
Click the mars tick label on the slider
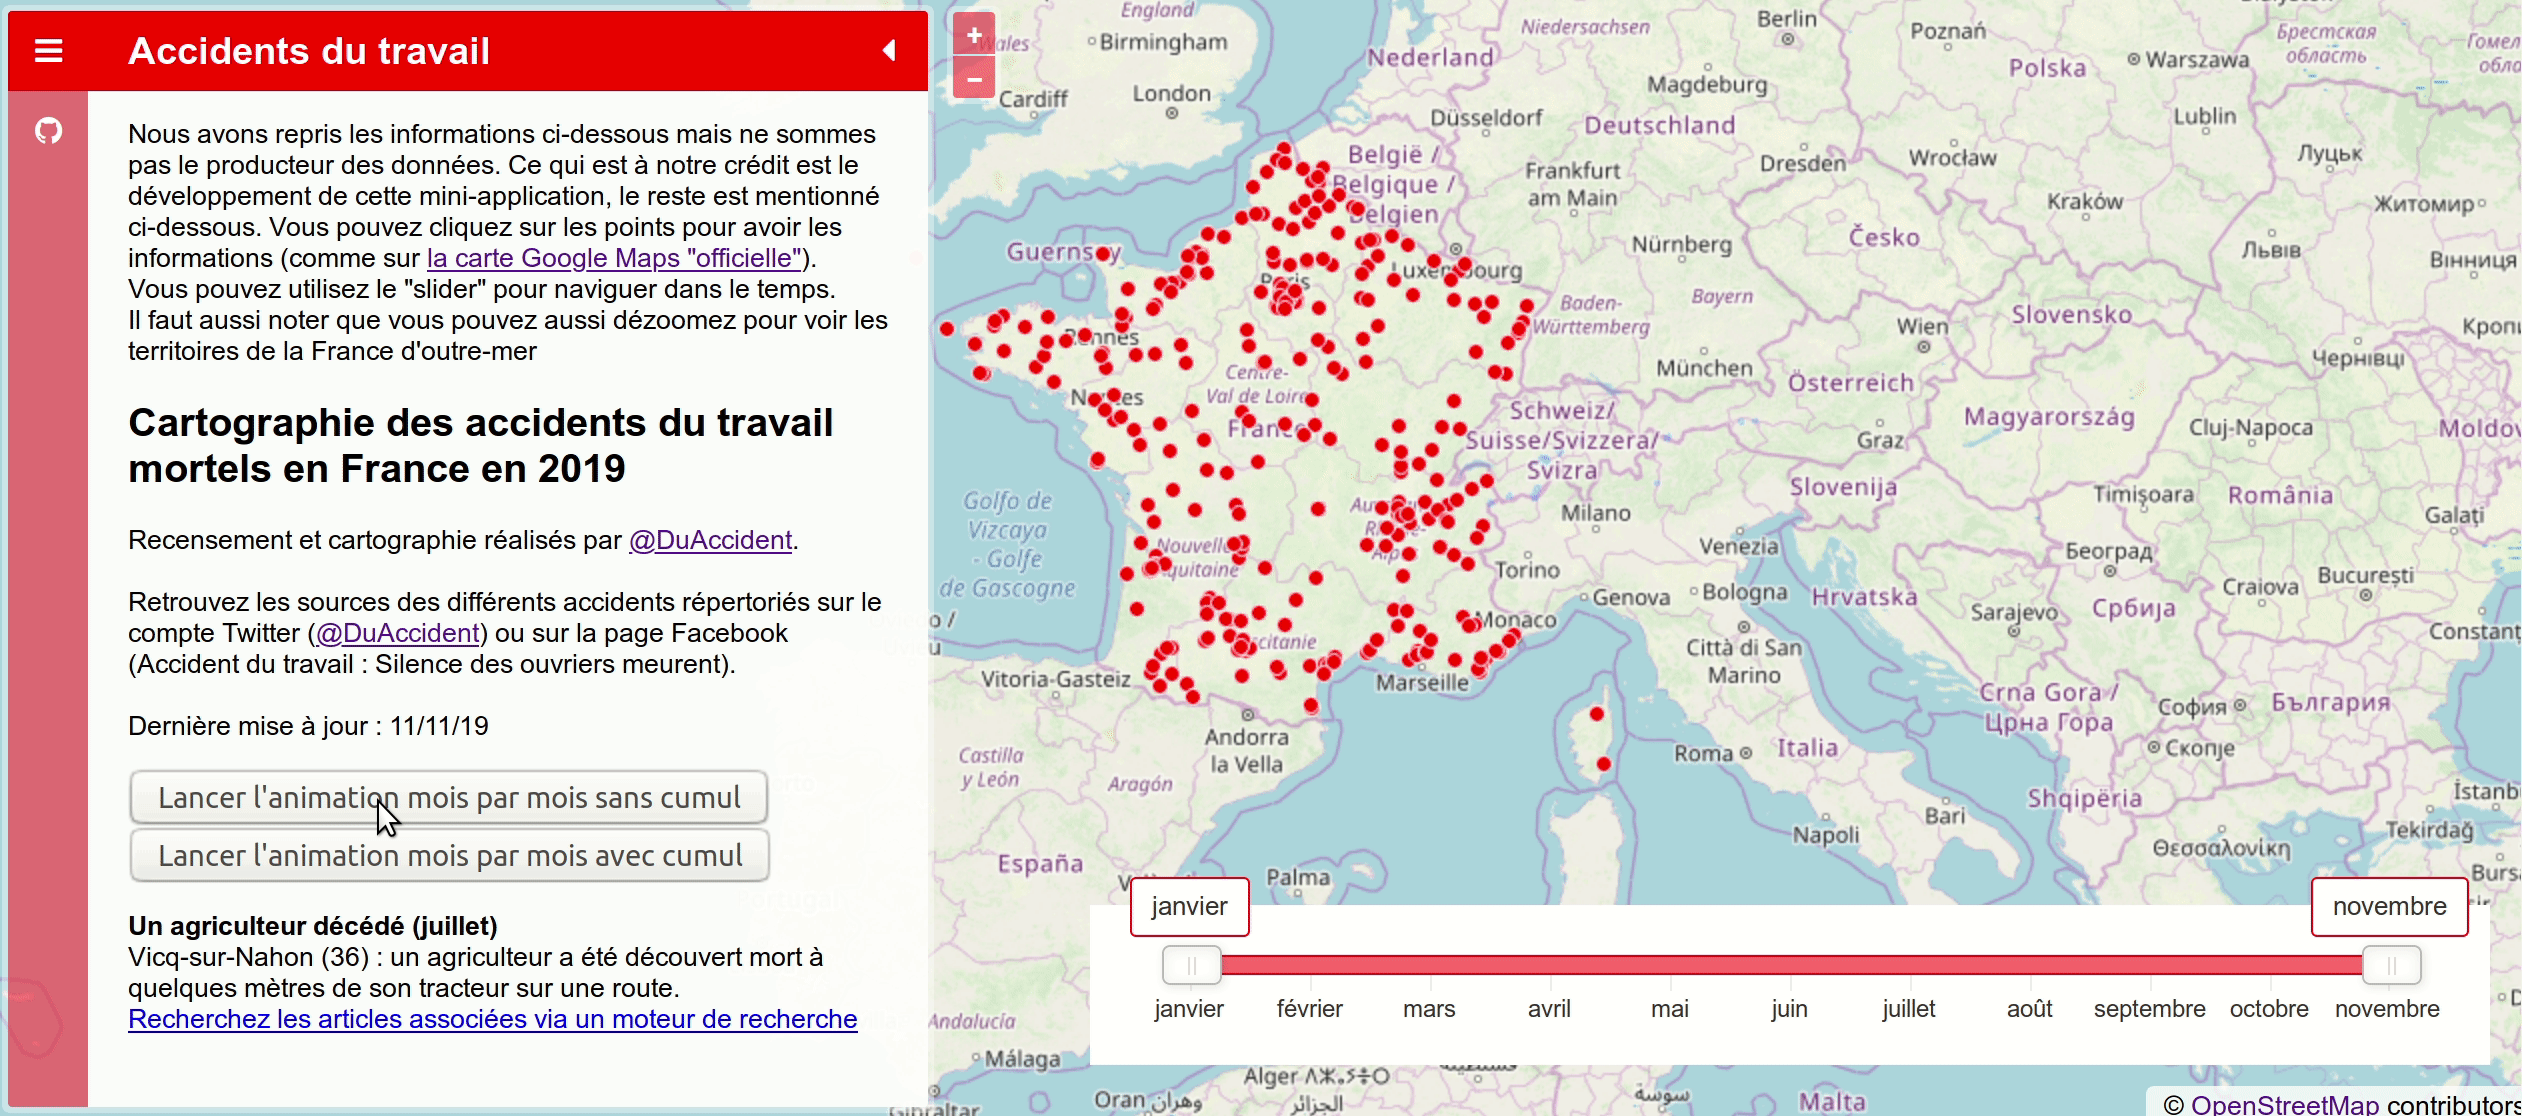click(1429, 1009)
